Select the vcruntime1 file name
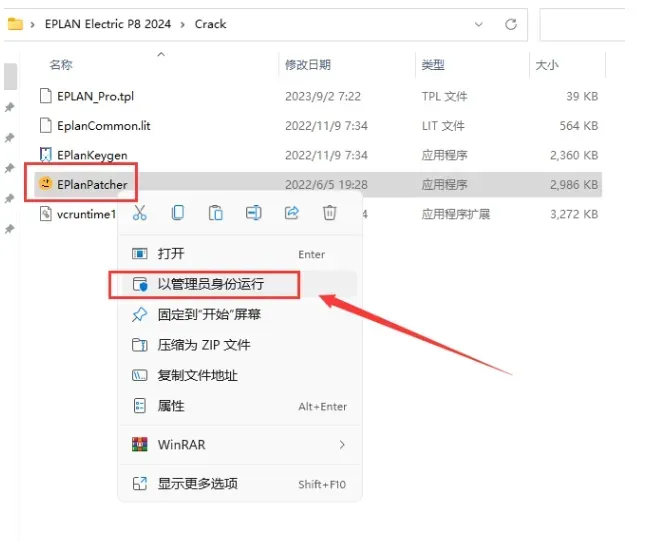This screenshot has height=542, width=651. (x=86, y=214)
